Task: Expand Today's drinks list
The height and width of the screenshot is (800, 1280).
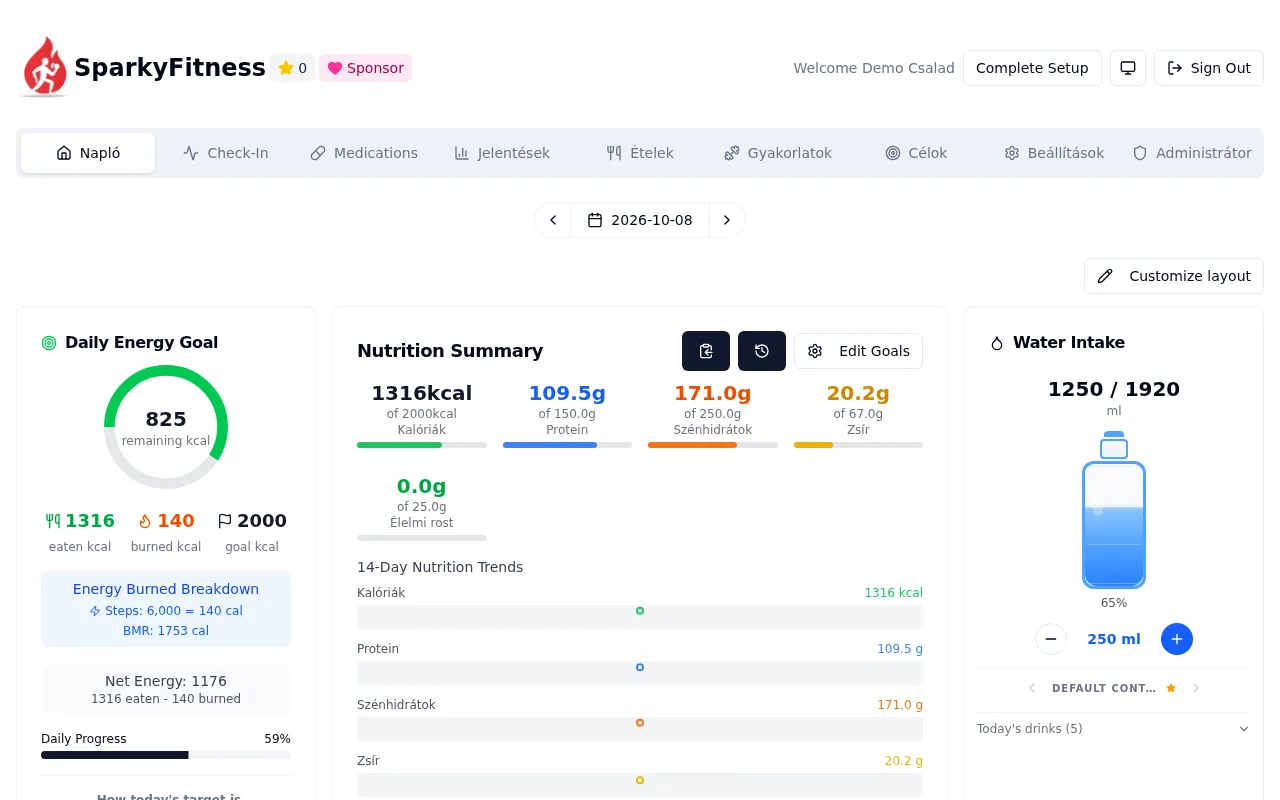Action: pyautogui.click(x=1114, y=729)
